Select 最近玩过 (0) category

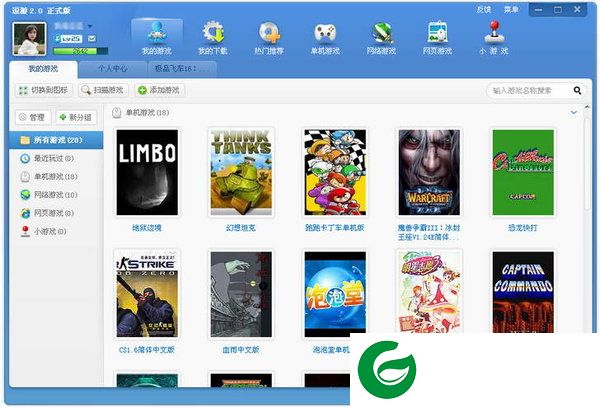(x=56, y=158)
